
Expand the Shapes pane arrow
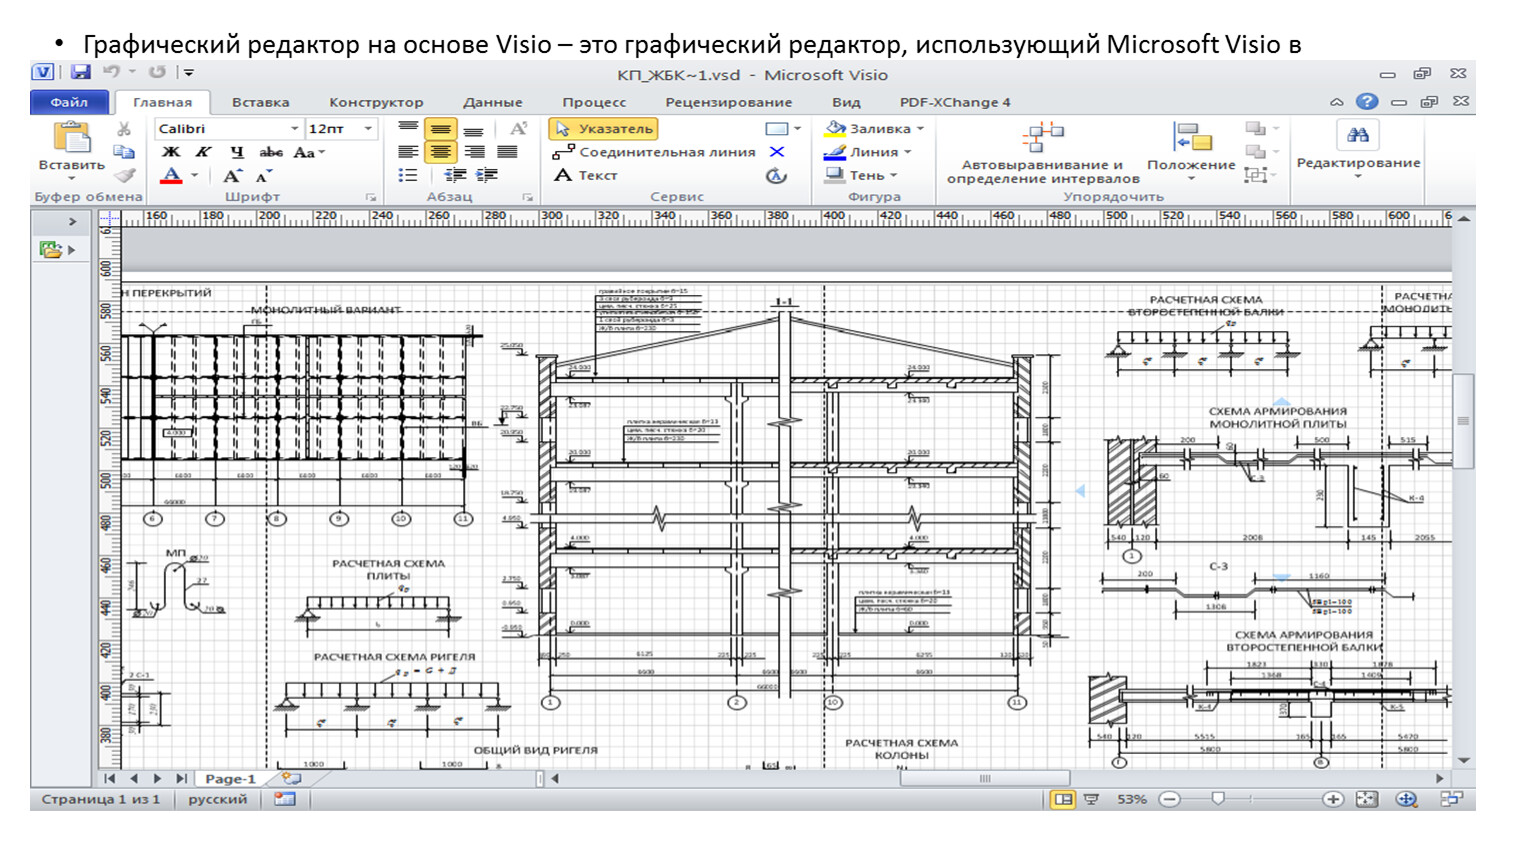click(x=72, y=221)
